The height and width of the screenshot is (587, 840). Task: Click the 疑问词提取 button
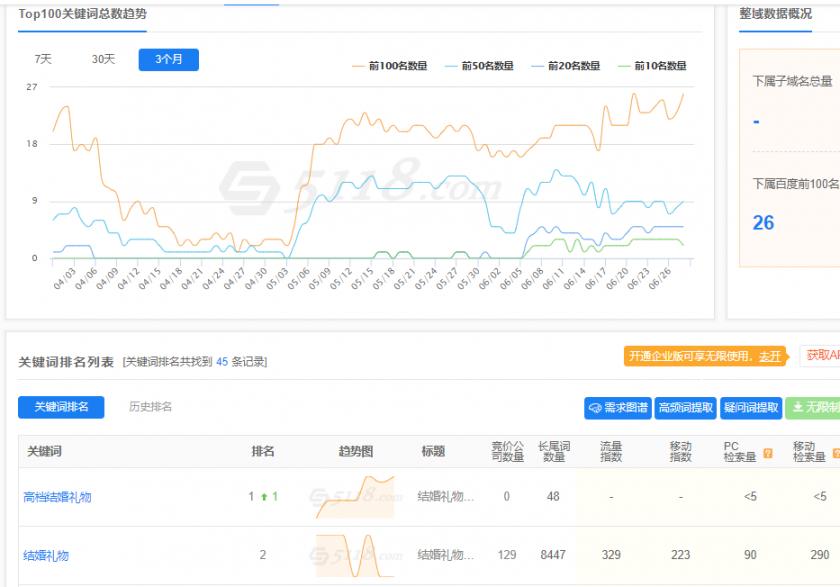(x=750, y=408)
